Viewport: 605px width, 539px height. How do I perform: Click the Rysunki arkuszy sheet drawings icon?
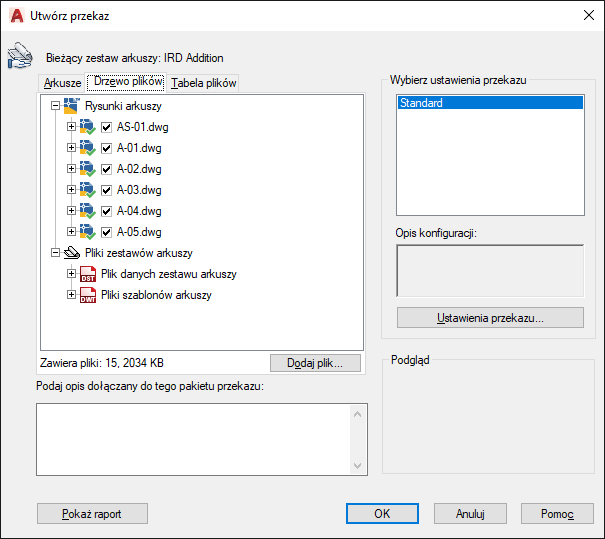pos(71,106)
